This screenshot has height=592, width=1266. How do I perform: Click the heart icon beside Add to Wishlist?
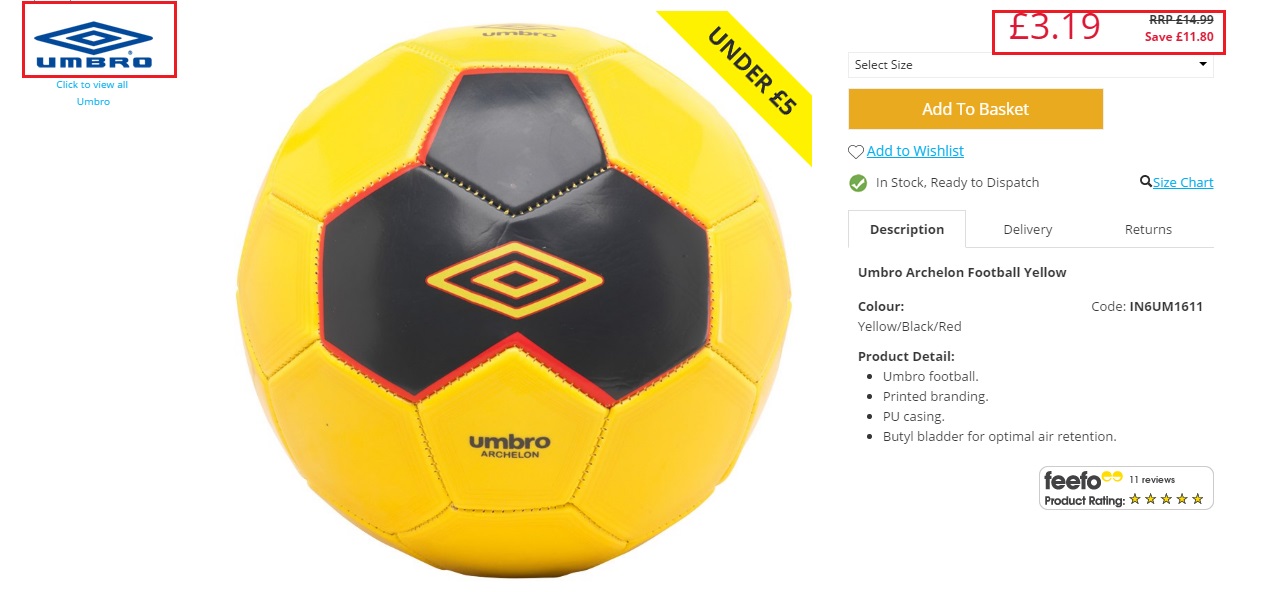pos(856,152)
